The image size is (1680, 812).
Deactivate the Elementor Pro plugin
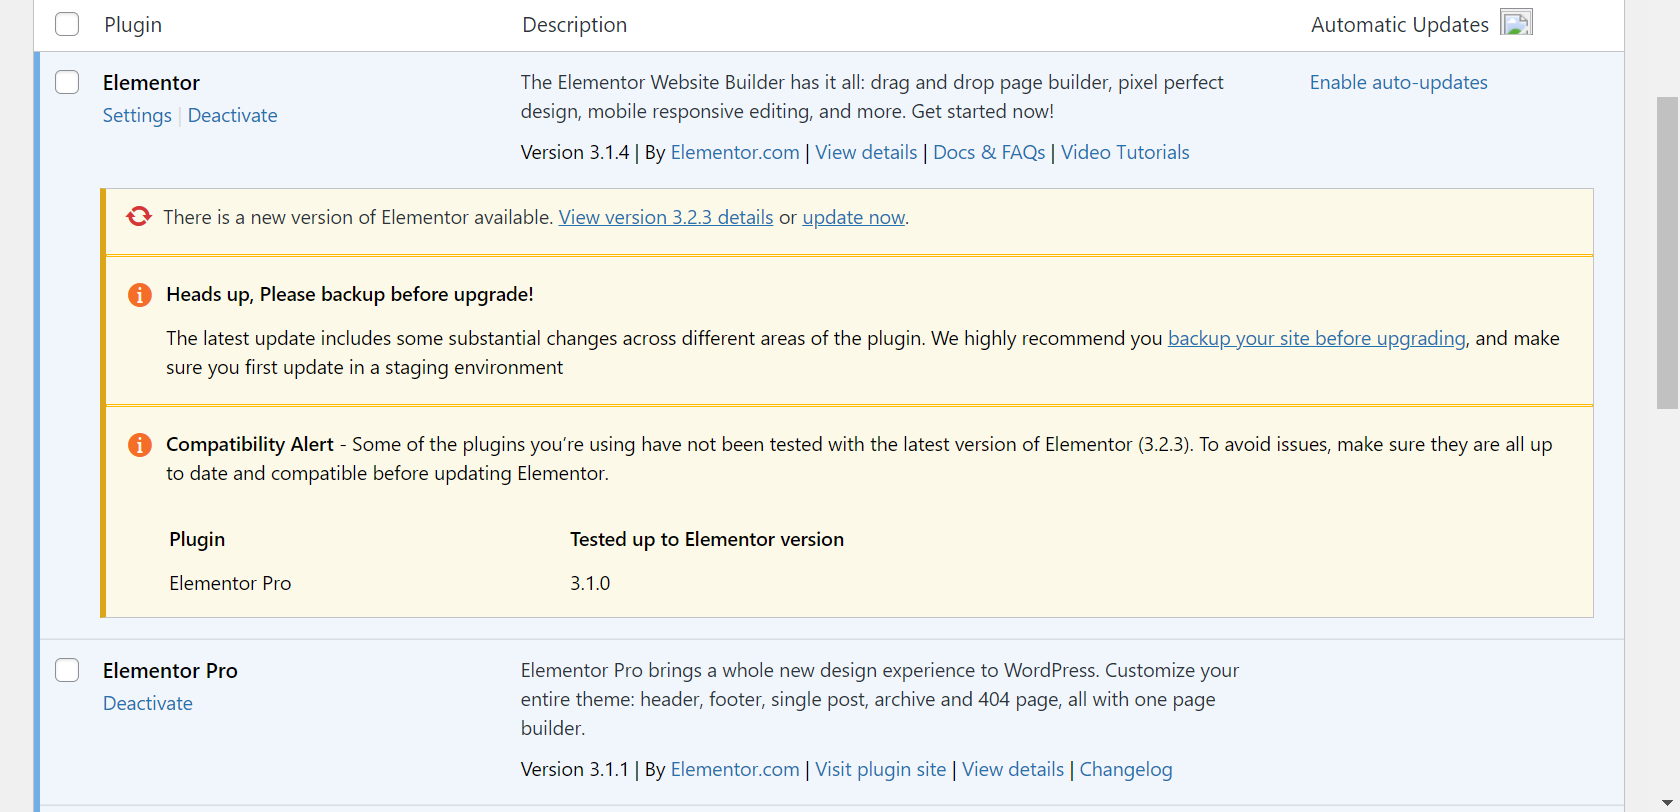[148, 703]
